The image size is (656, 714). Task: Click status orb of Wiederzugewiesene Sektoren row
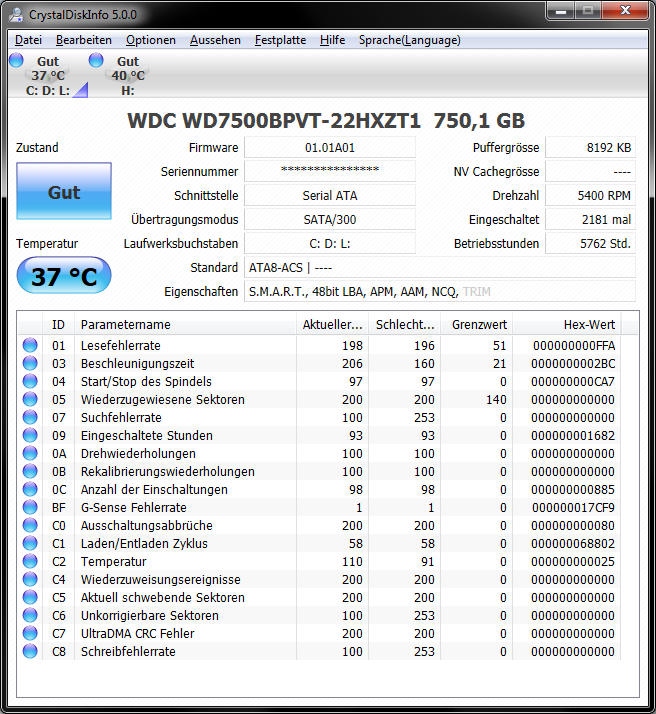[30, 399]
